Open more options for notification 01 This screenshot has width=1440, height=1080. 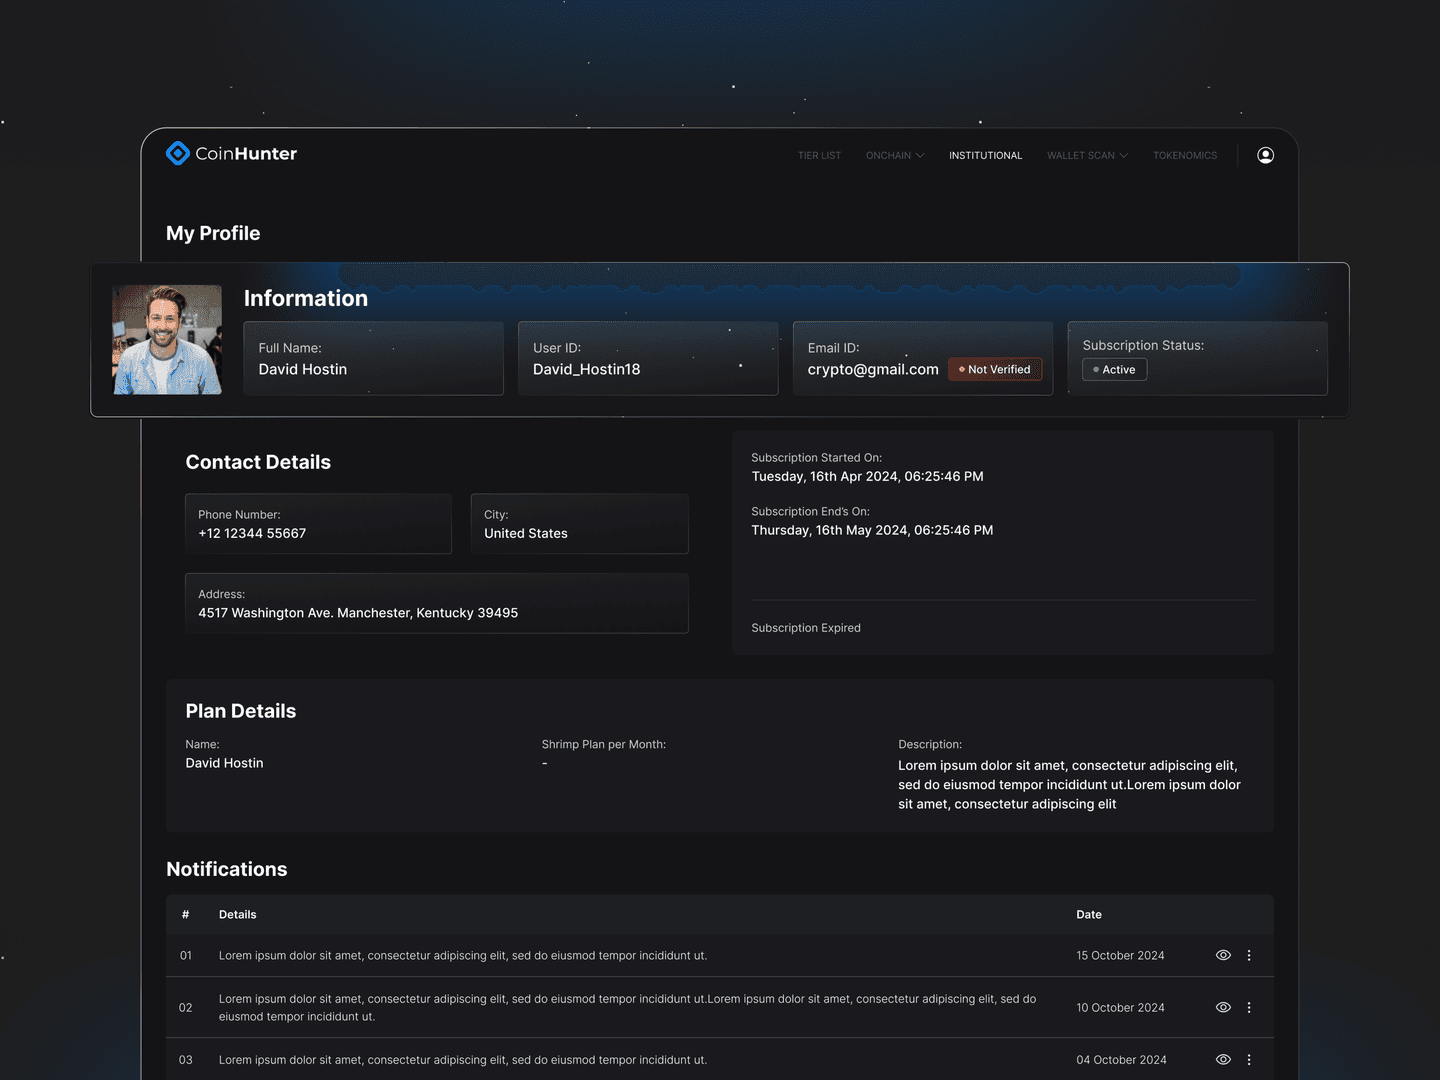coord(1249,955)
